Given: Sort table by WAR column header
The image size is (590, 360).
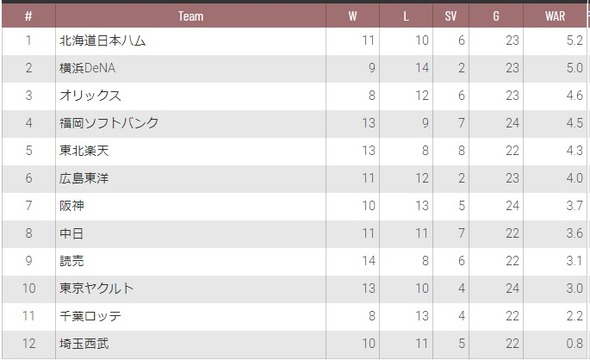Looking at the screenshot, I should [555, 16].
